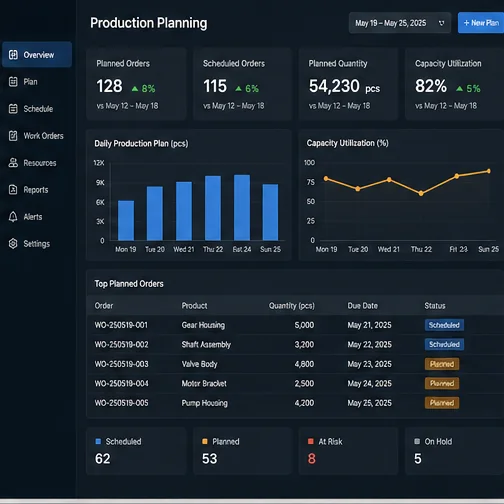This screenshot has width=504, height=504.
Task: Click the Mon 19 bar in the daily plan chart
Action: 126,220
